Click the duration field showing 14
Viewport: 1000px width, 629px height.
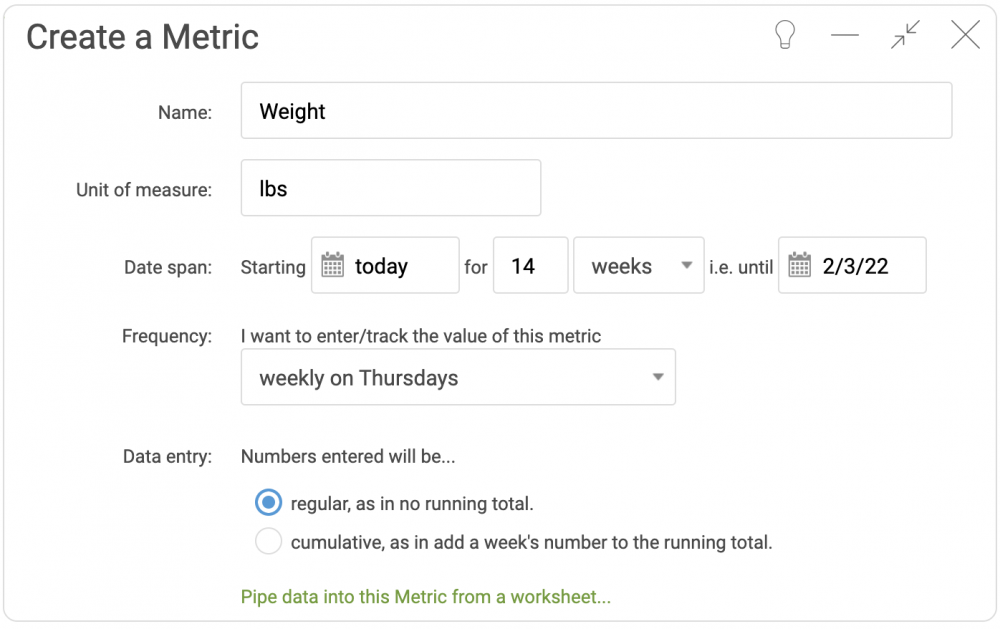[531, 265]
